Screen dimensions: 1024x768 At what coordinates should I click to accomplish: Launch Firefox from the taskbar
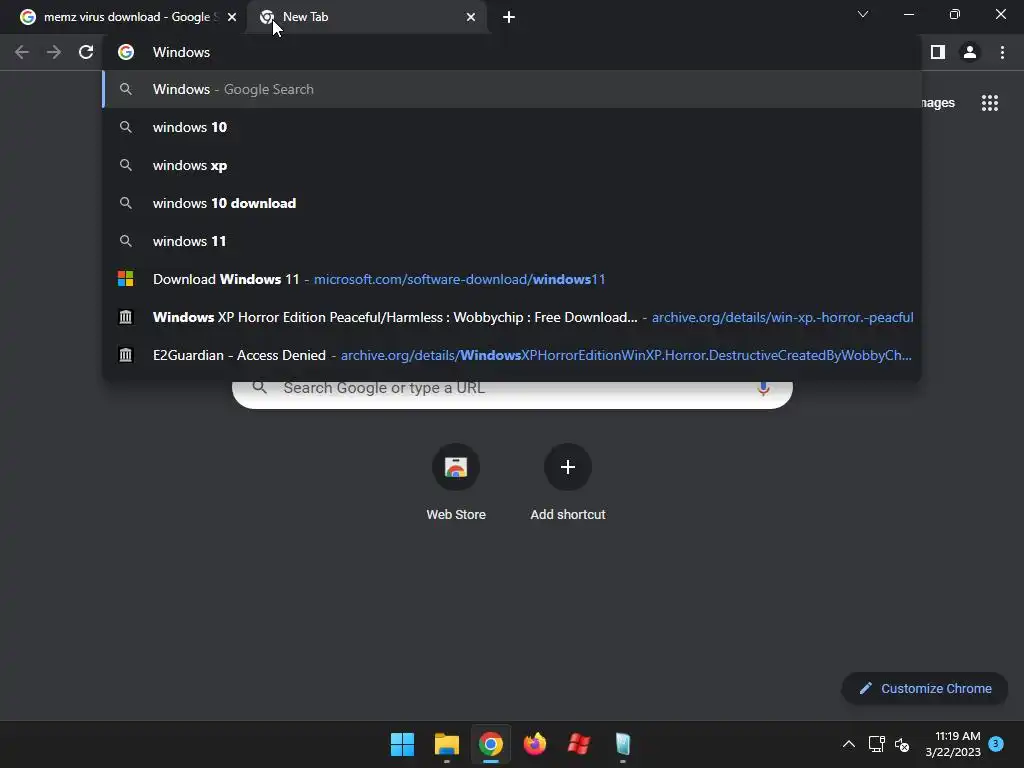(x=535, y=744)
